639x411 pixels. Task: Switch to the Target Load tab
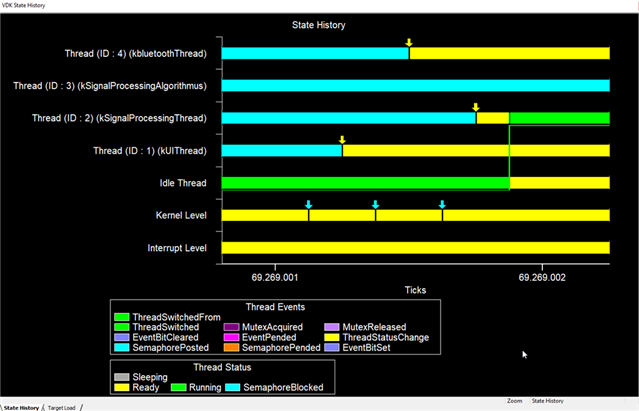[61, 407]
